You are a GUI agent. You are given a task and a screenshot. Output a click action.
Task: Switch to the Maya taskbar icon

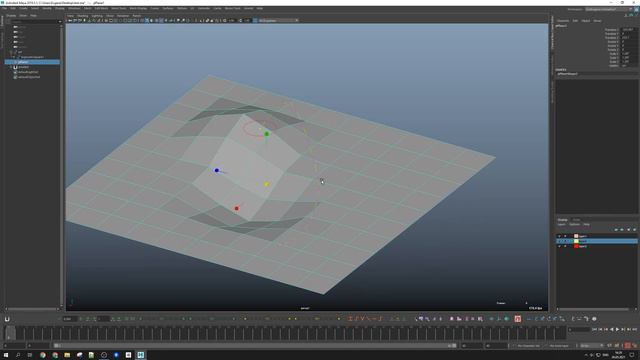(141, 355)
